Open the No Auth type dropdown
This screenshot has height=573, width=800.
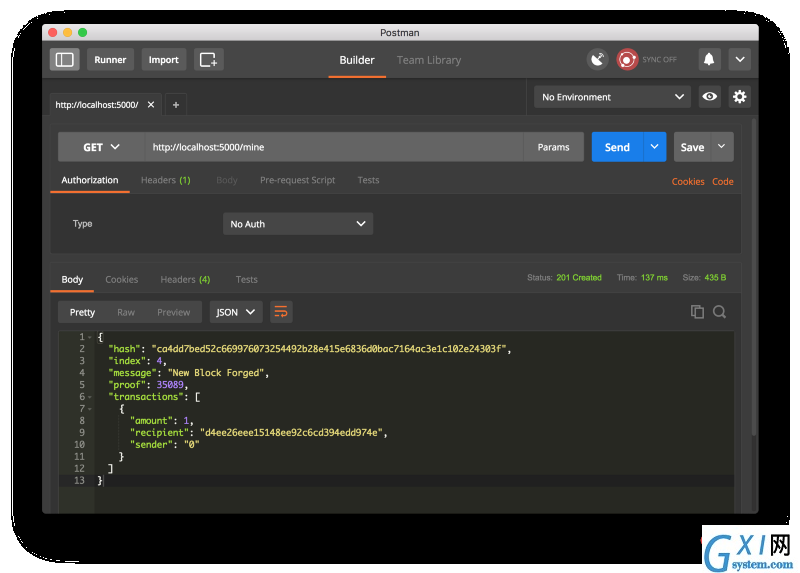coord(298,224)
